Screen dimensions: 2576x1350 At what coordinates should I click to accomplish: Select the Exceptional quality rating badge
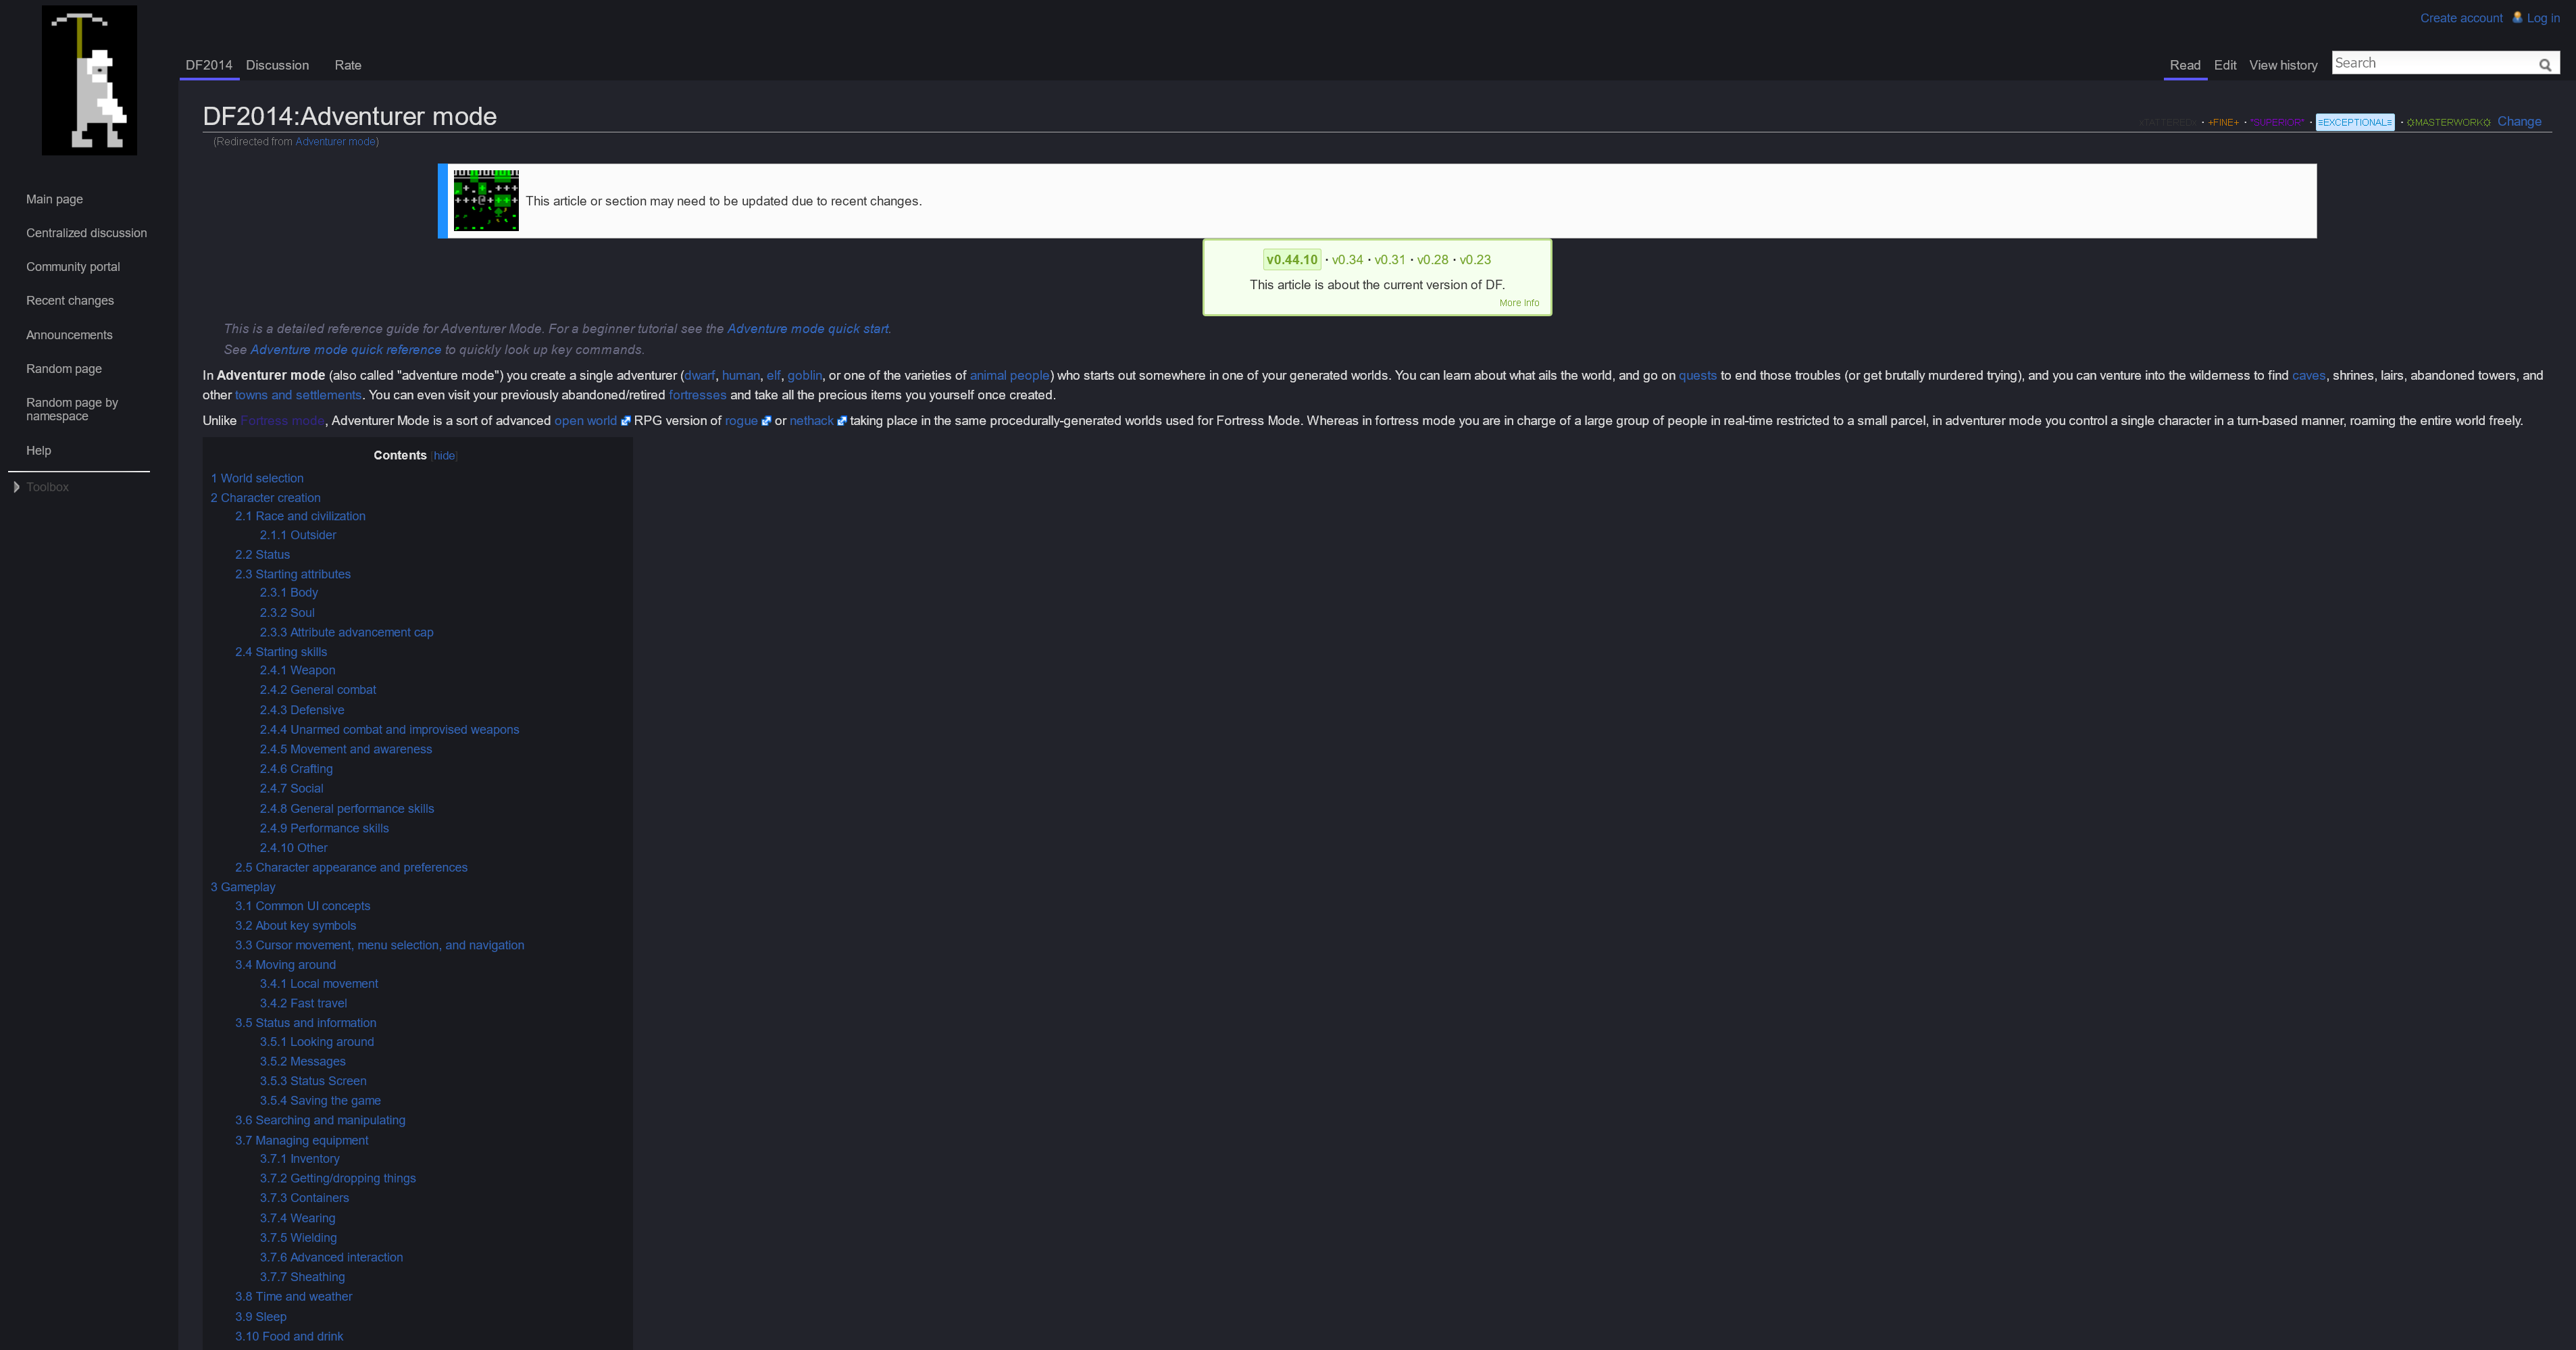(2354, 122)
